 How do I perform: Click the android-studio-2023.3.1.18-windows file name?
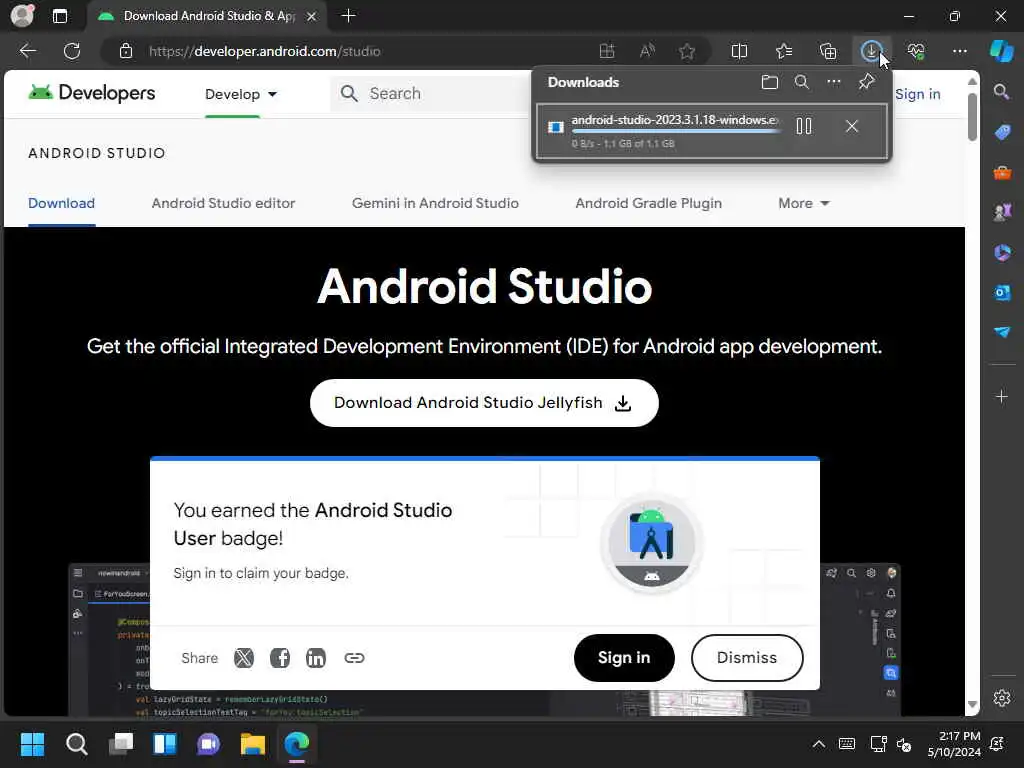675,120
